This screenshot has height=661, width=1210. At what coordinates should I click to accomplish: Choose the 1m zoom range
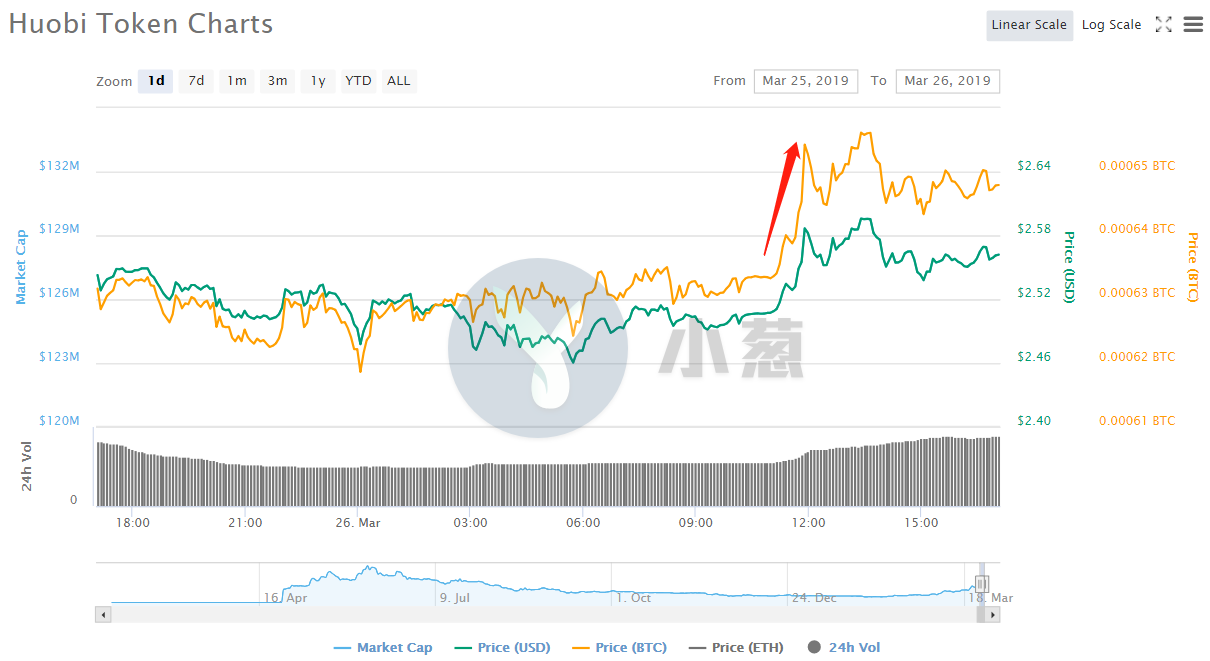237,81
